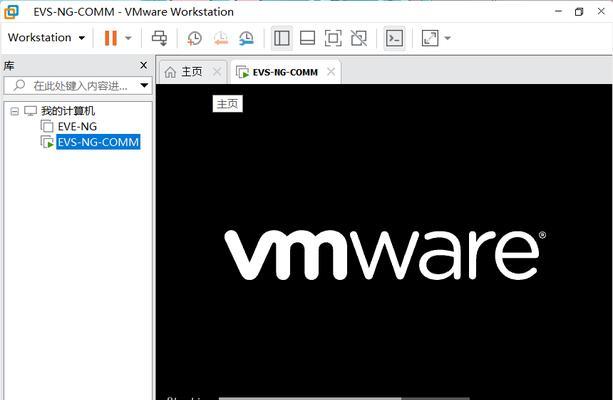This screenshot has height=400, width=613.
Task: Restore down the VMware Workstation window
Action: click(x=579, y=11)
